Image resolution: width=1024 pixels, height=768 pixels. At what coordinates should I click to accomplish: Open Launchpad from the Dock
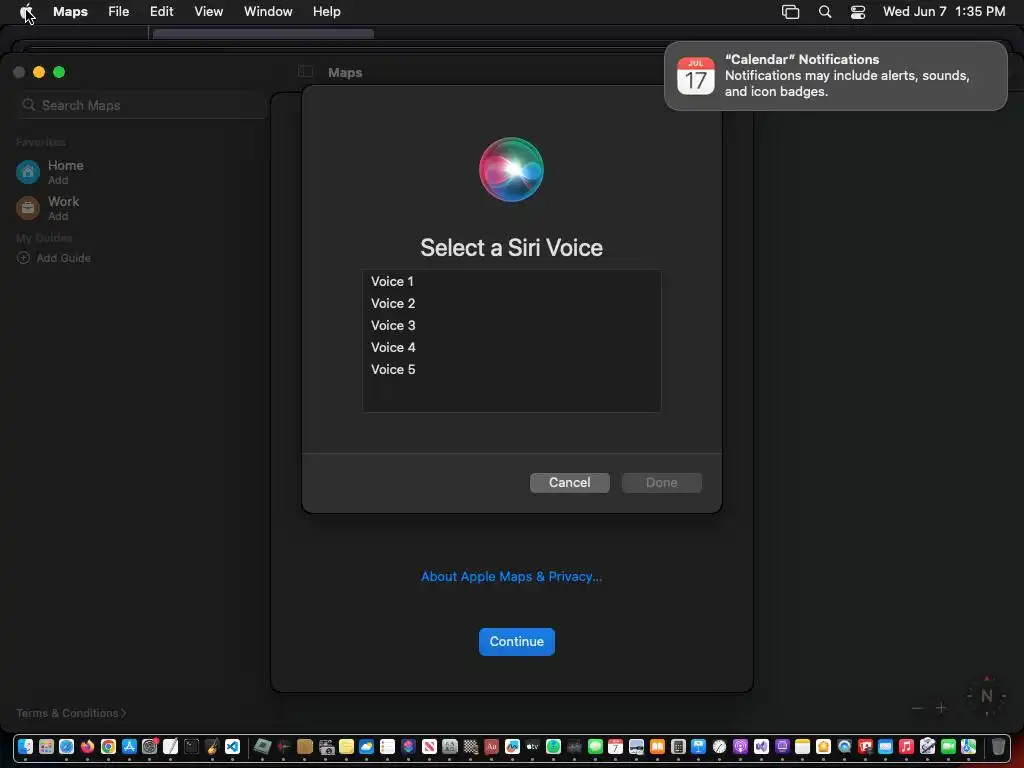click(46, 746)
